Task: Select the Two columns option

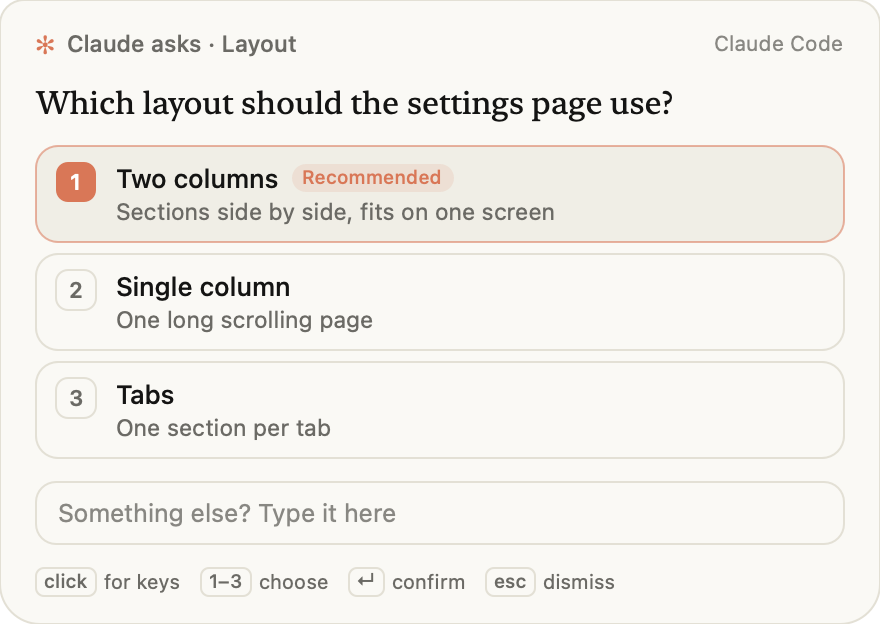Action: coord(440,194)
